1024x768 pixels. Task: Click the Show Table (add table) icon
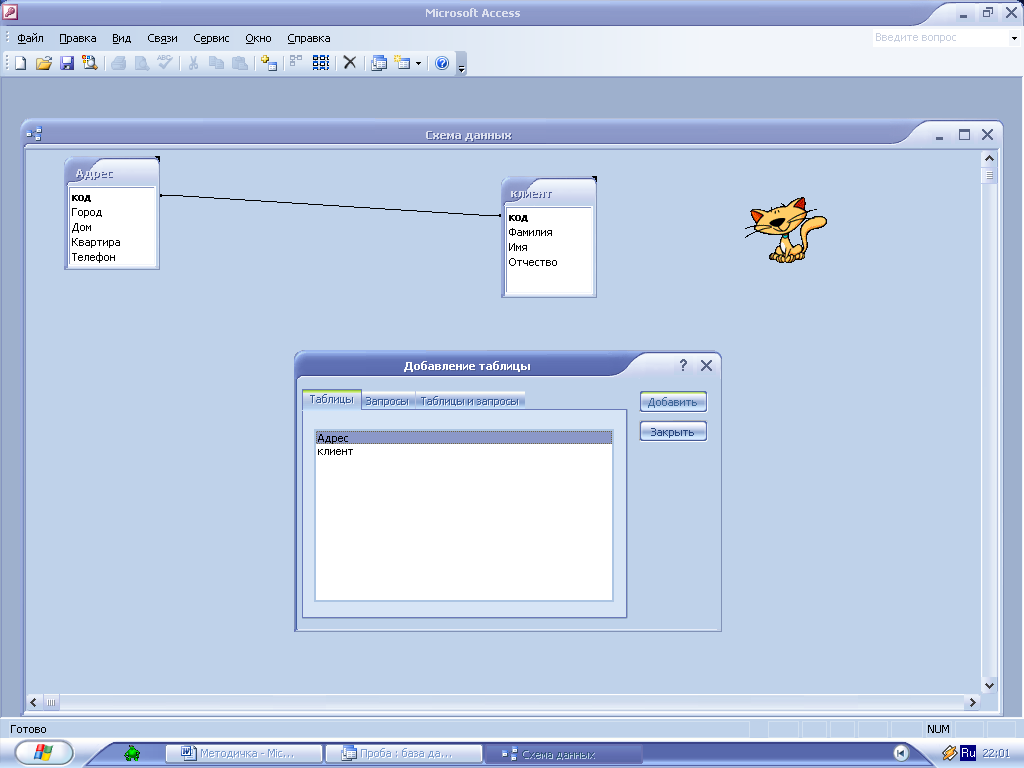point(268,63)
